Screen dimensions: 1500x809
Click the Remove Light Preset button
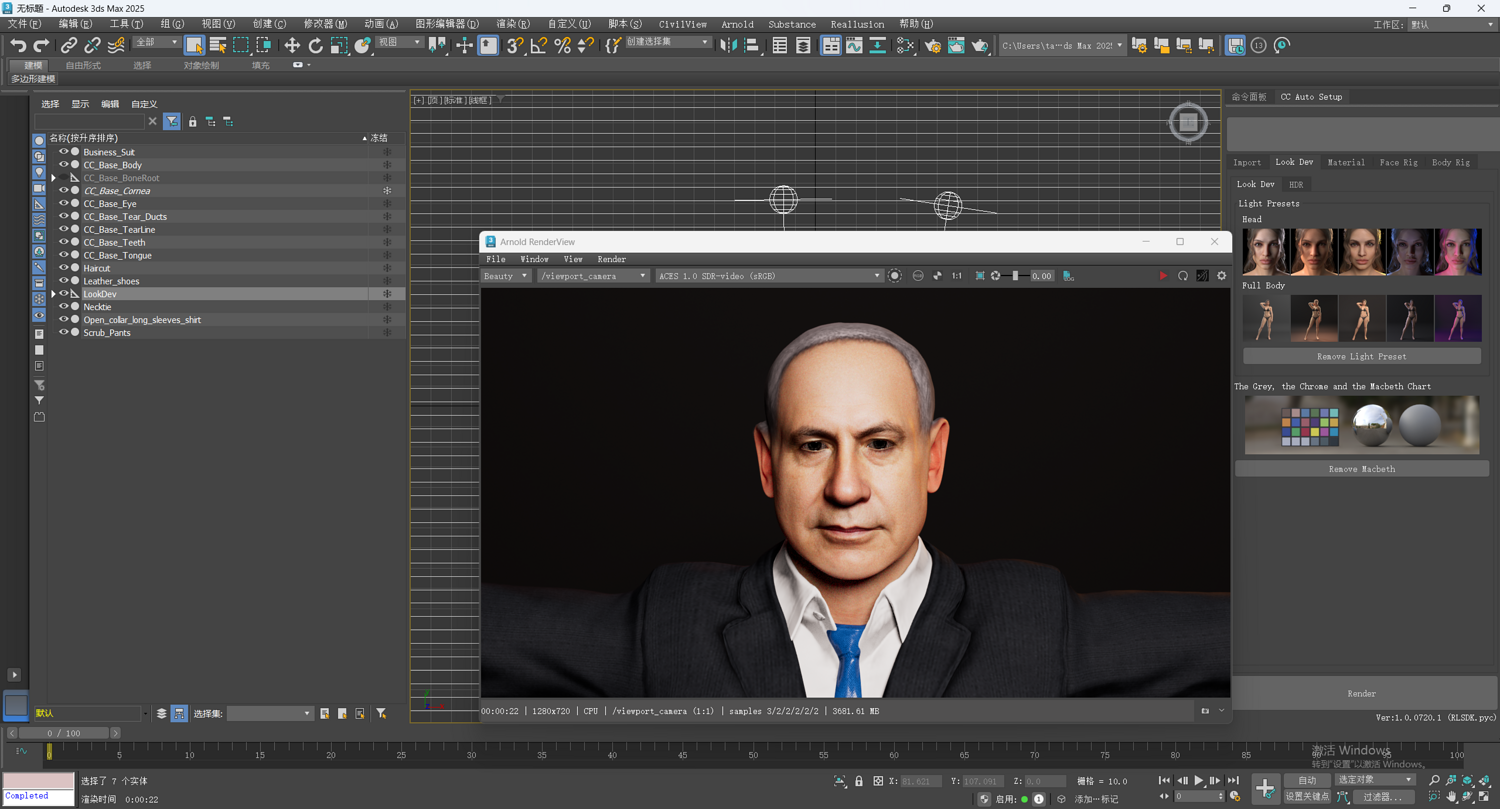(x=1361, y=356)
